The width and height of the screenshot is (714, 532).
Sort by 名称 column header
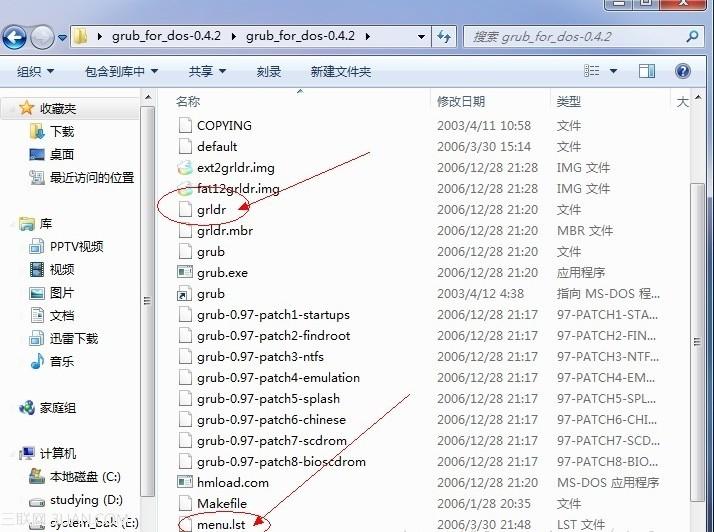(x=188, y=101)
